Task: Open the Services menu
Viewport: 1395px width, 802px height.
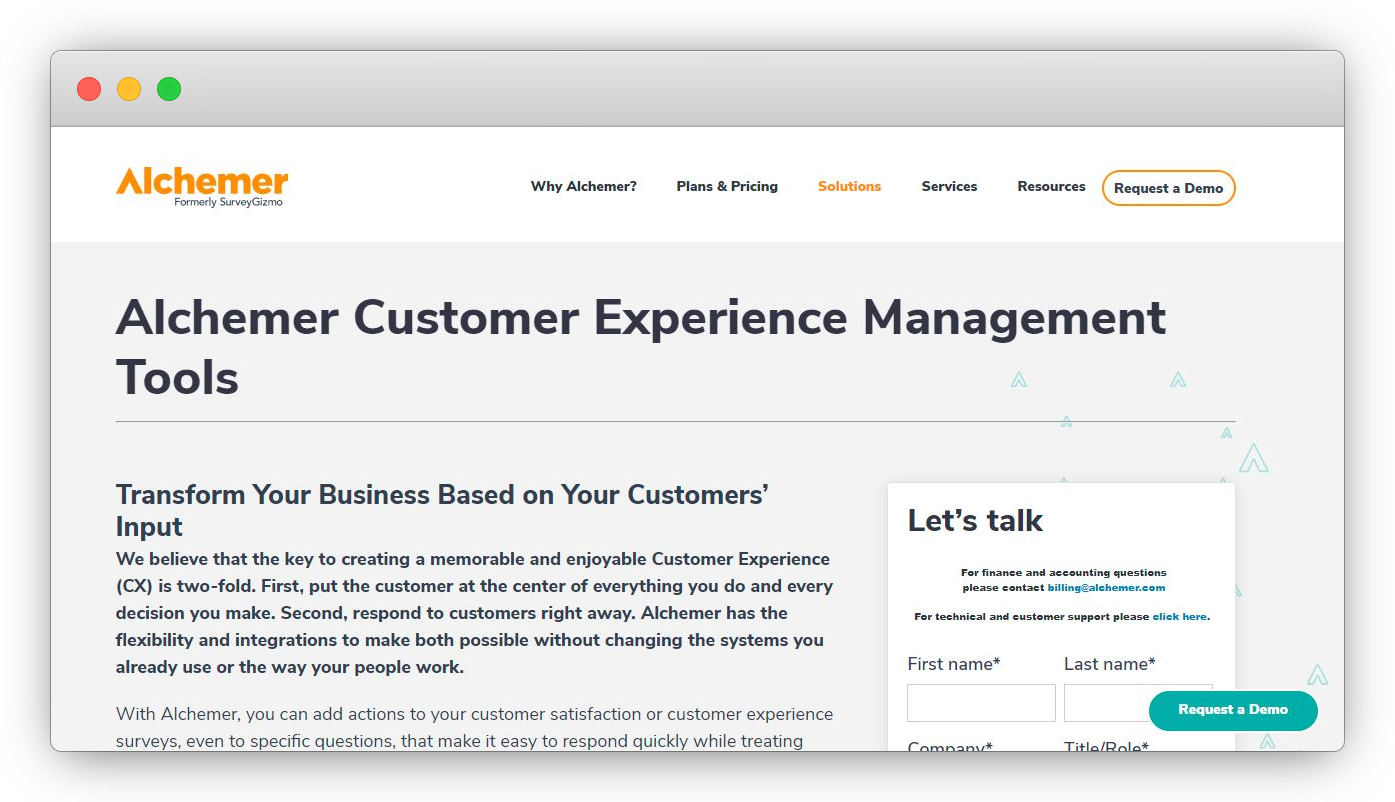Action: coord(949,186)
